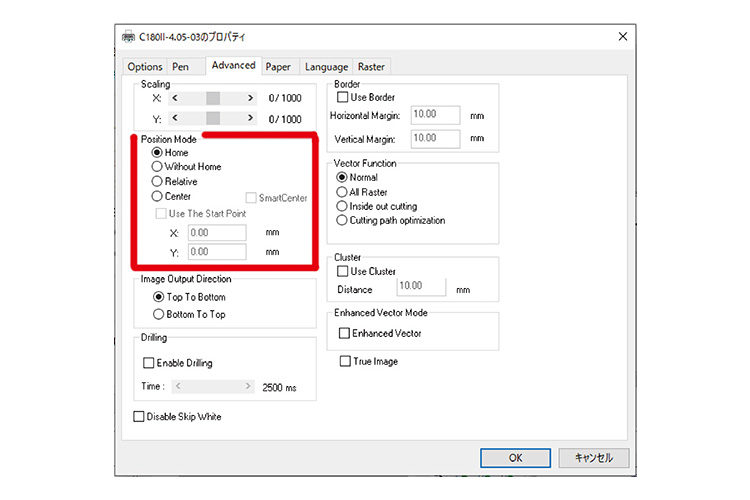This screenshot has width=750, height=500.
Task: Open the Language tab
Action: [x=326, y=67]
